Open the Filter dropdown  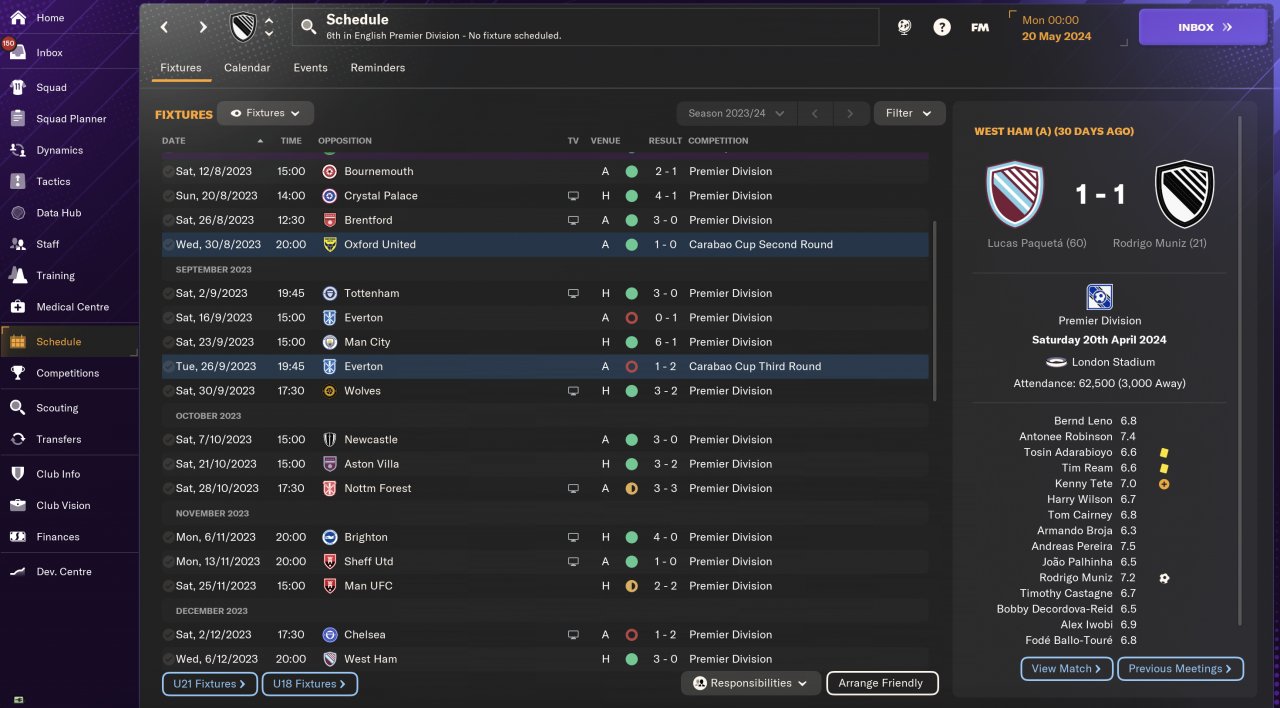click(909, 114)
